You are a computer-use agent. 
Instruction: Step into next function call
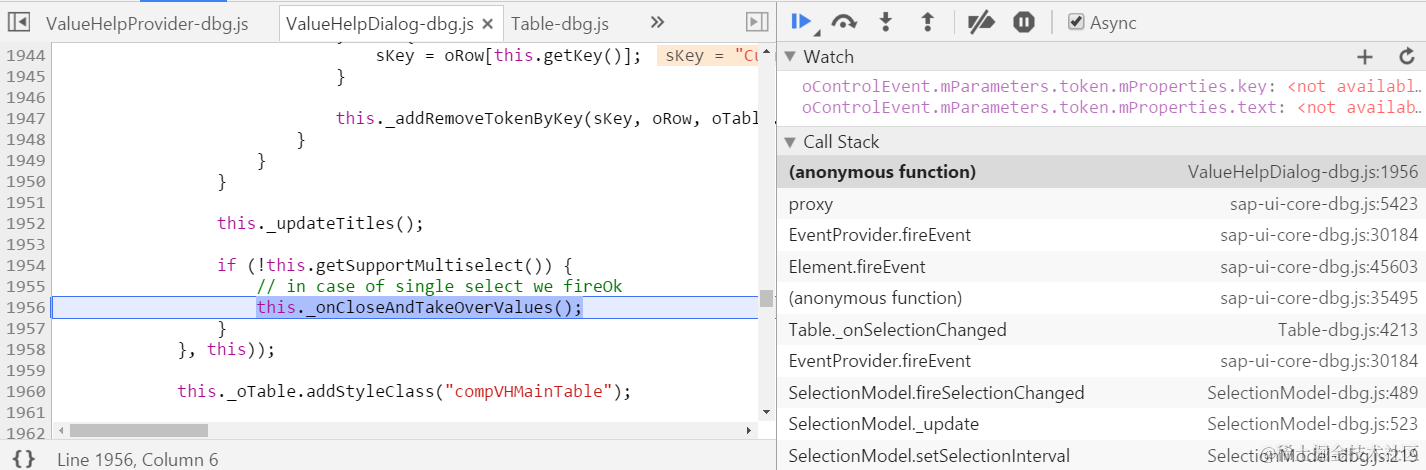(x=885, y=22)
